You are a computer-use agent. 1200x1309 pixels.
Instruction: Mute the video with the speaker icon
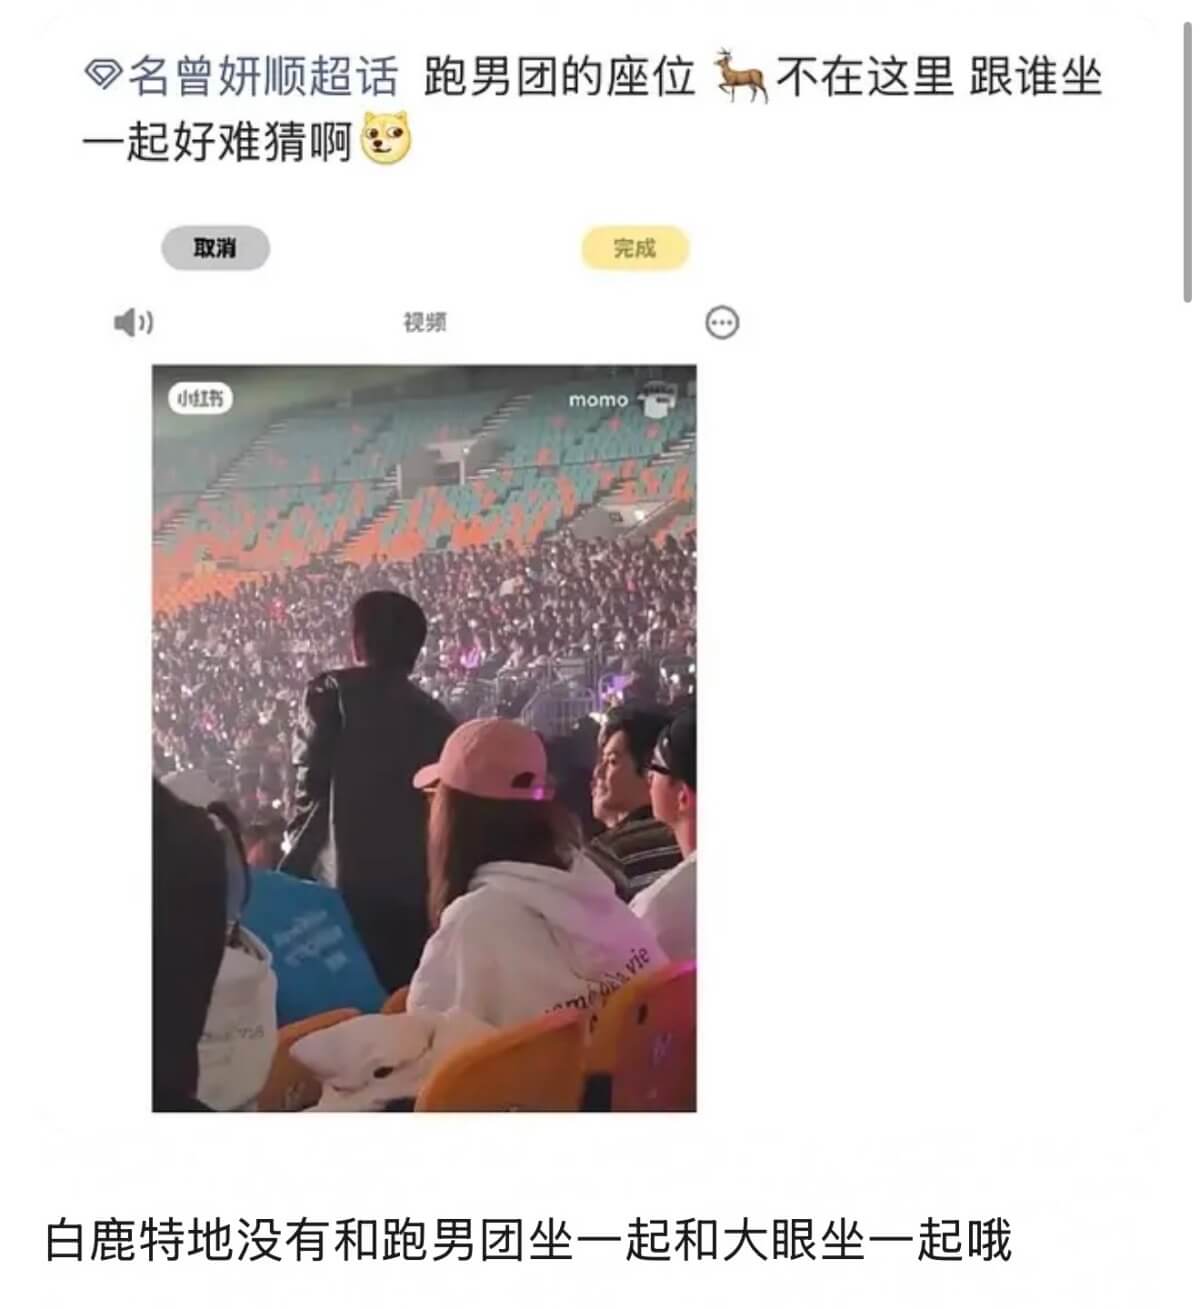pos(133,323)
